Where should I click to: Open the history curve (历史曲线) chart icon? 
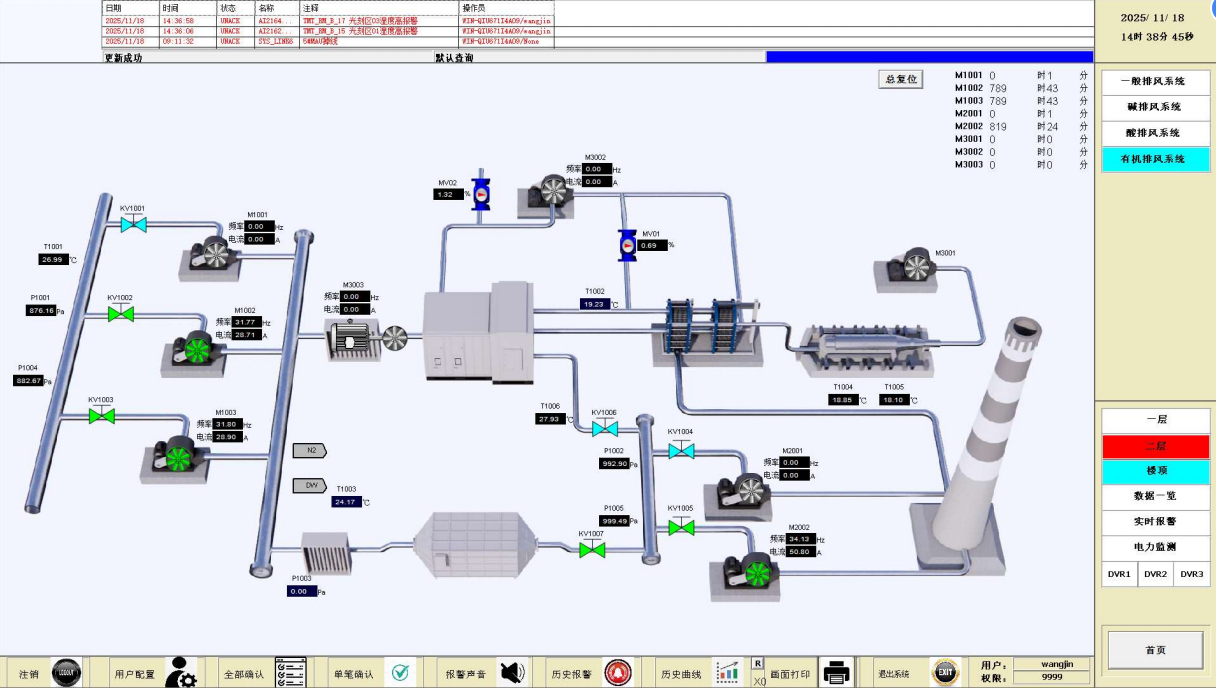point(727,672)
